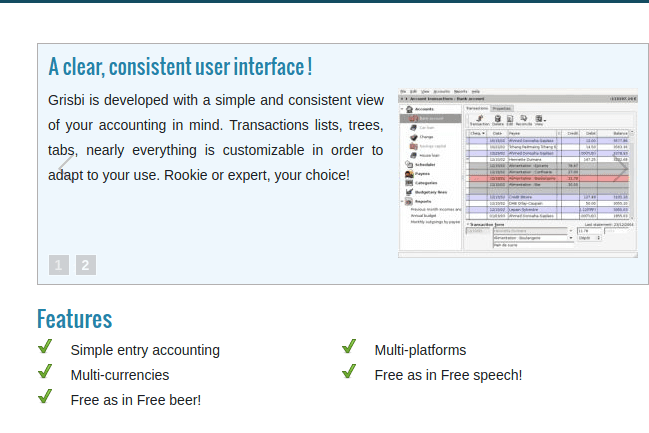Click the 'A clear, consistent user interface!' heading
The width and height of the screenshot is (649, 433).
180,67
